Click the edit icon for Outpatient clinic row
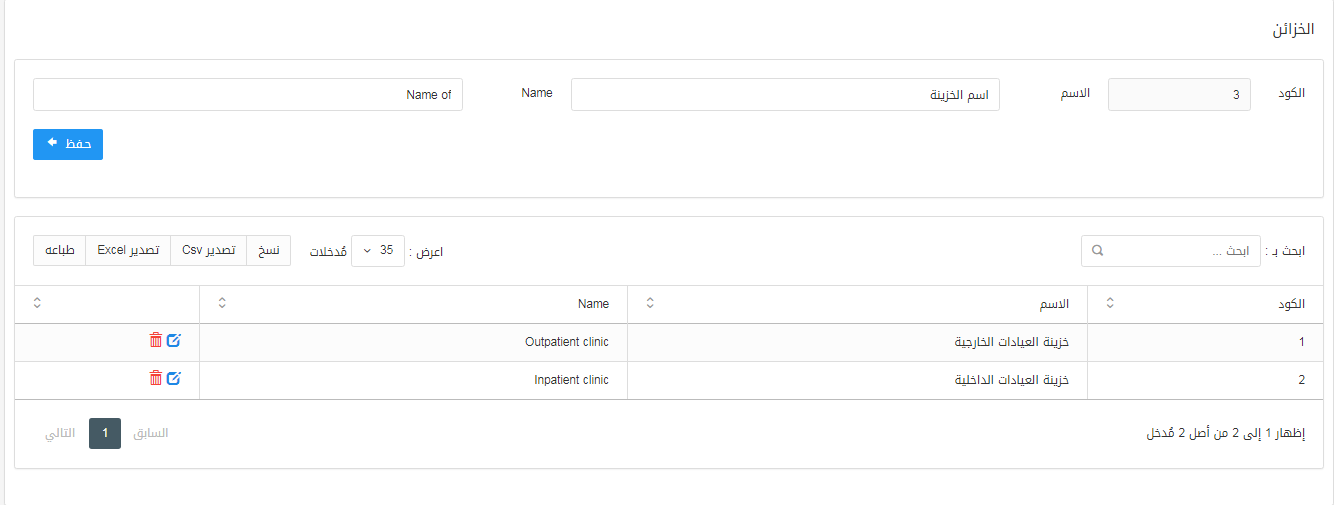The height and width of the screenshot is (505, 1334). (173, 341)
